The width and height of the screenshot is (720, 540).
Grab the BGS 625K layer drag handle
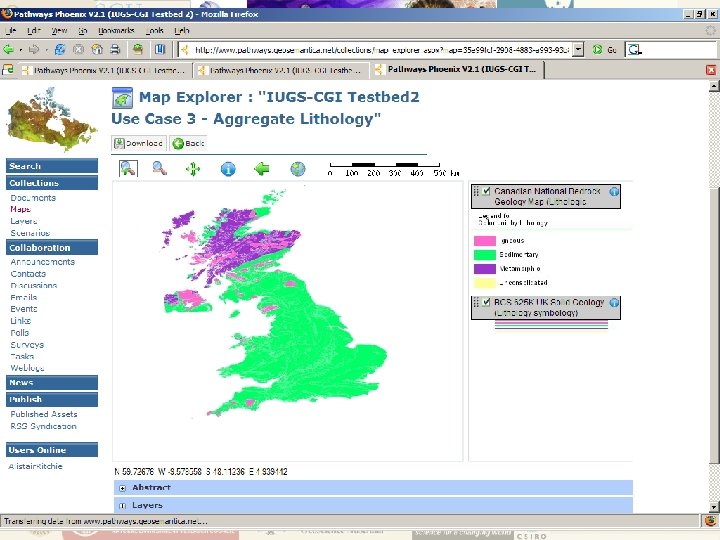click(476, 302)
